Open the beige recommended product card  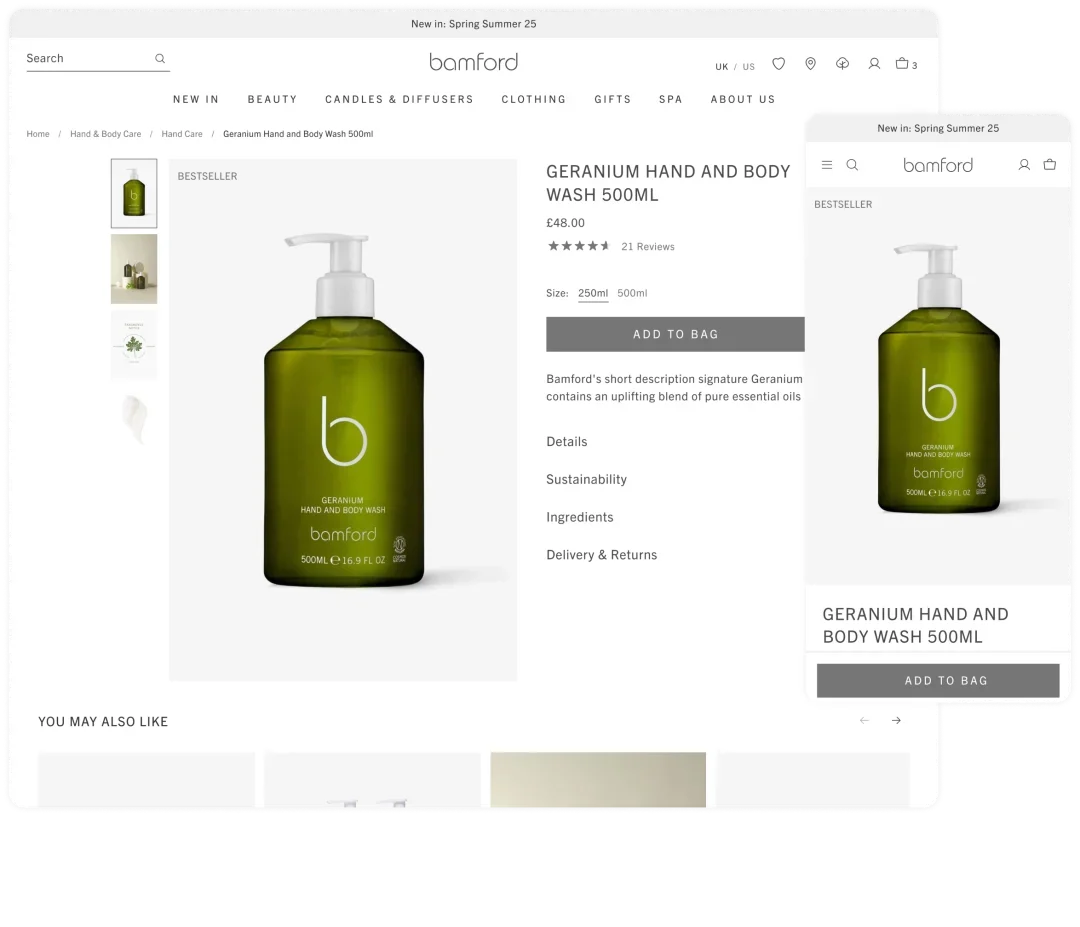598,780
